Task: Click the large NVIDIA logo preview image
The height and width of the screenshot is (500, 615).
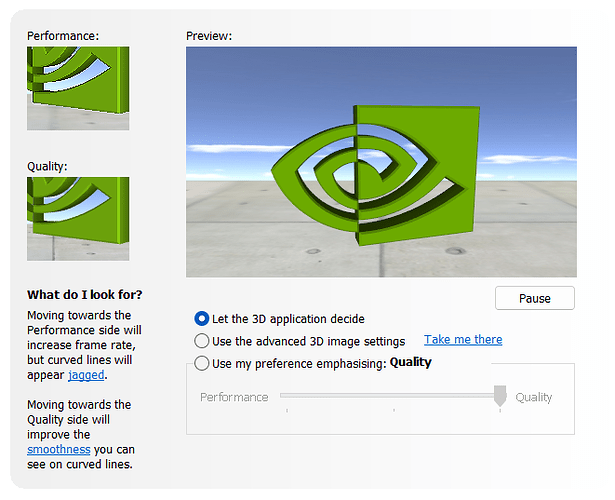Action: click(381, 162)
